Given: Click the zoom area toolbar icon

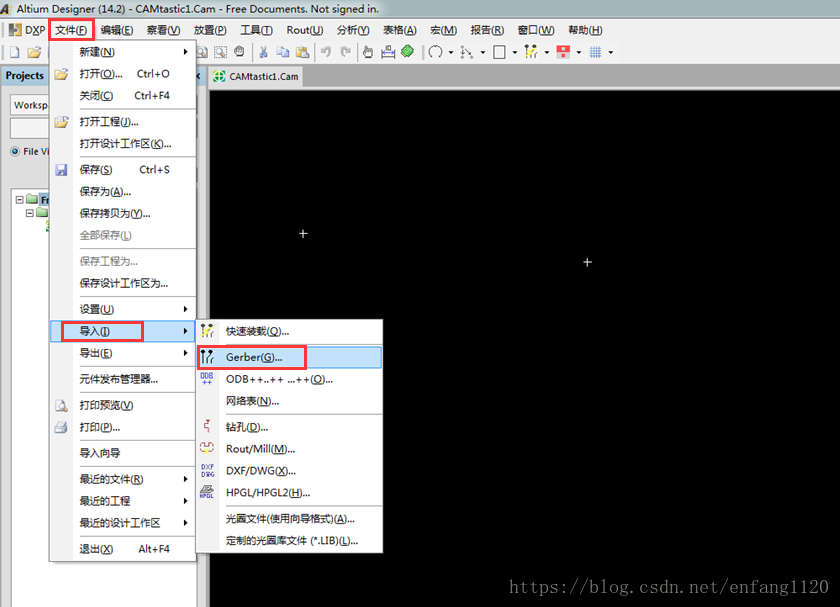Looking at the screenshot, I should pyautogui.click(x=220, y=52).
